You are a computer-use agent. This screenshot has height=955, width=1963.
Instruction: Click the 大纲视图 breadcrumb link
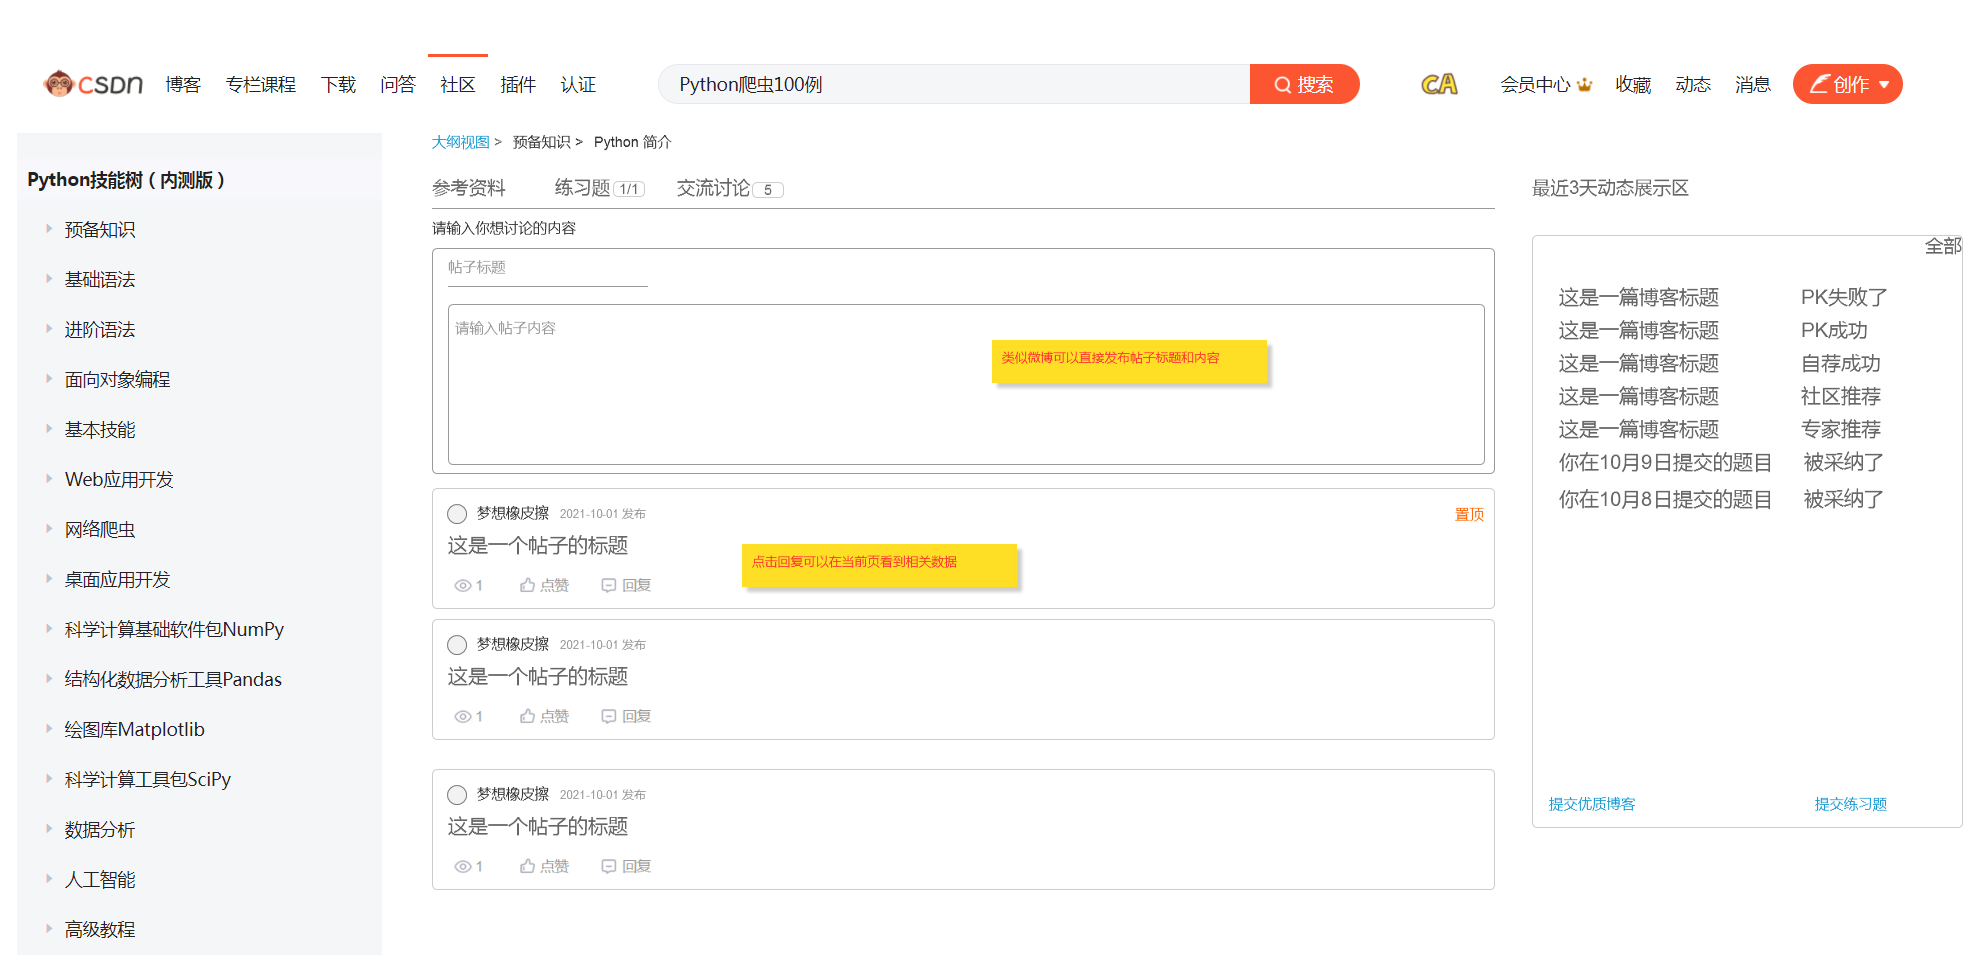click(x=461, y=142)
